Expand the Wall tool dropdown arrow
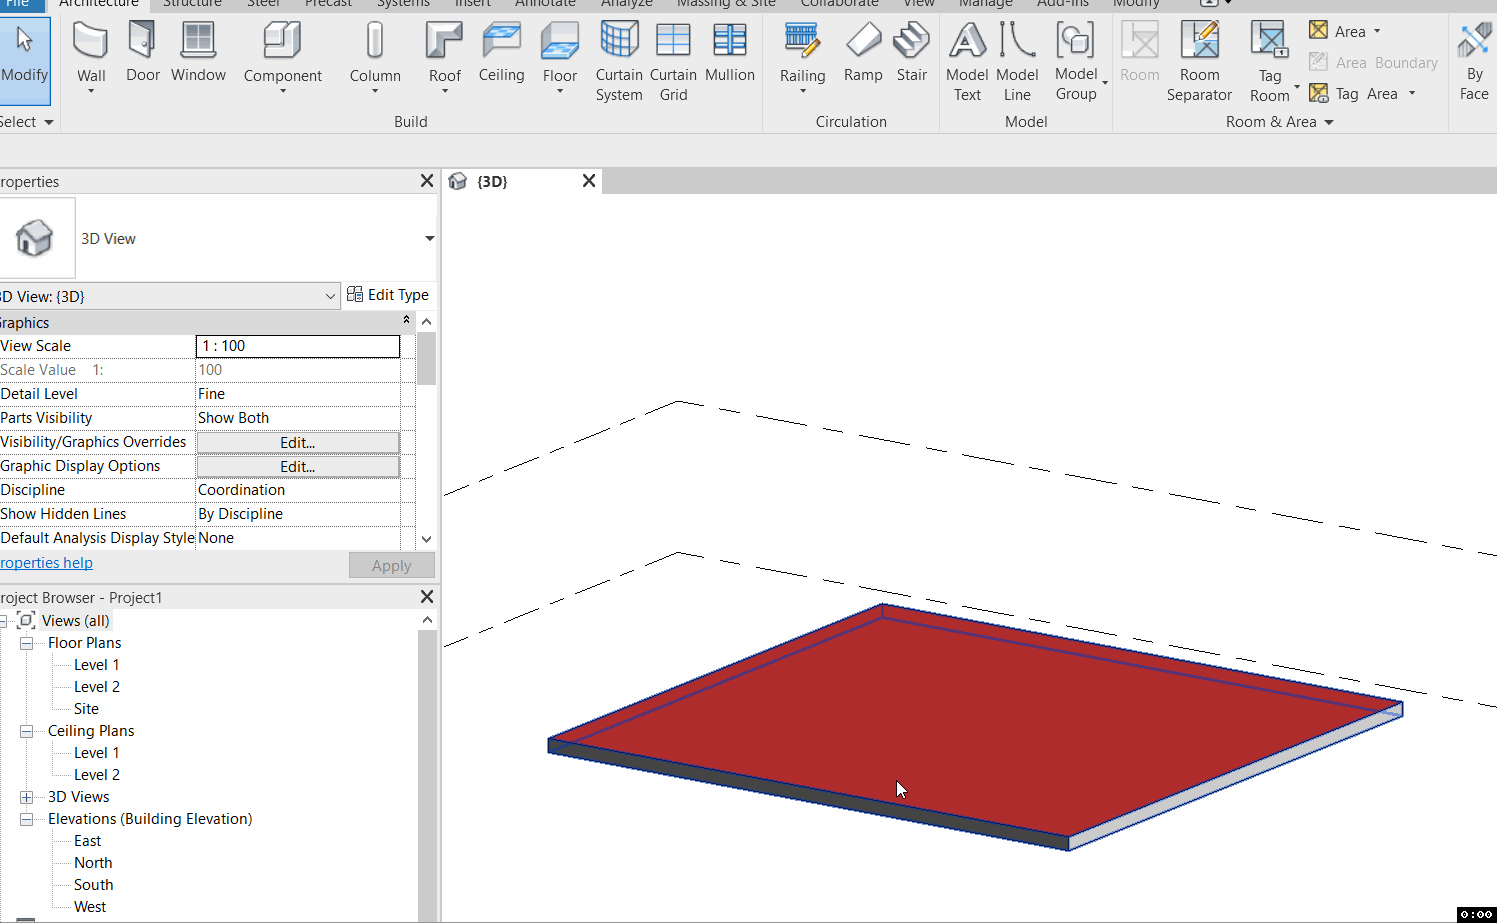 pyautogui.click(x=91, y=91)
